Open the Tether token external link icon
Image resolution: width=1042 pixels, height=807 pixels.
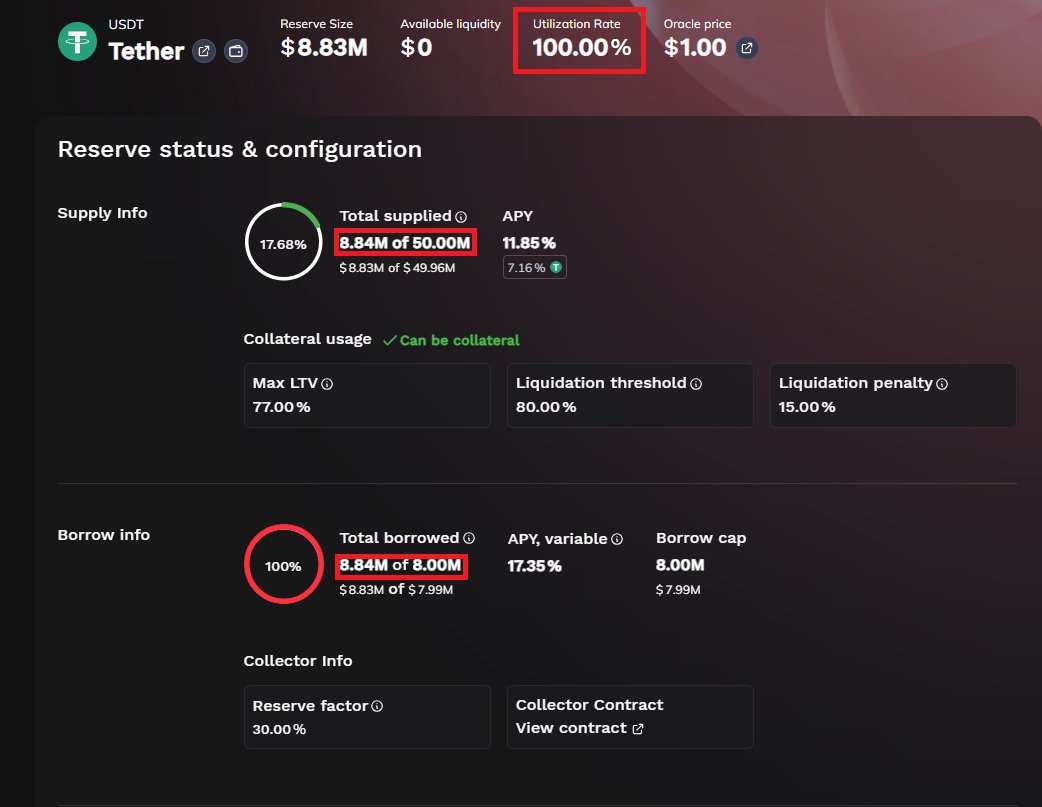point(204,51)
